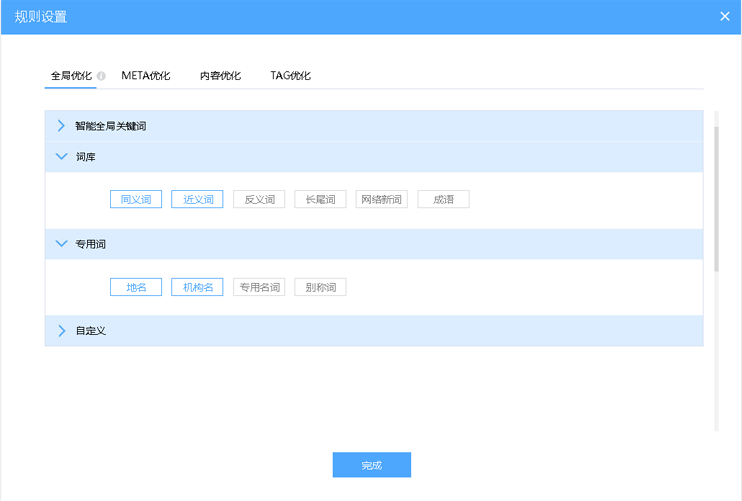
Task: Click the info icon beside 全局优化
Action: [x=101, y=76]
